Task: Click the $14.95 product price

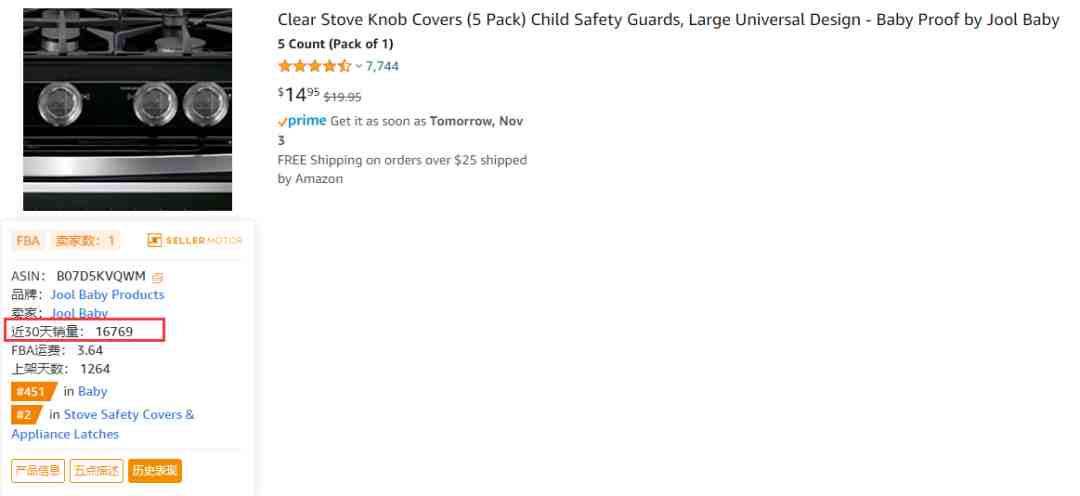Action: coord(299,94)
